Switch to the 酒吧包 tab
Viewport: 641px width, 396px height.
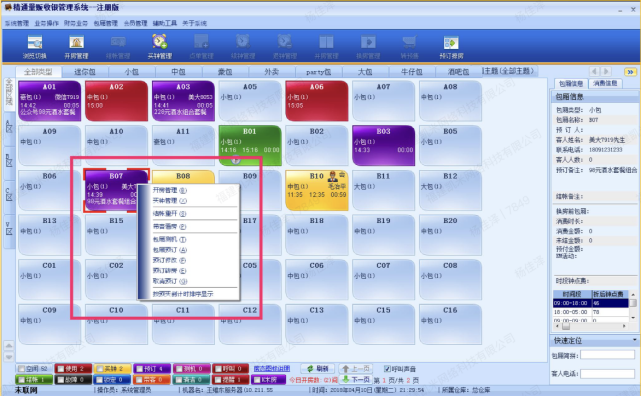pyautogui.click(x=458, y=72)
